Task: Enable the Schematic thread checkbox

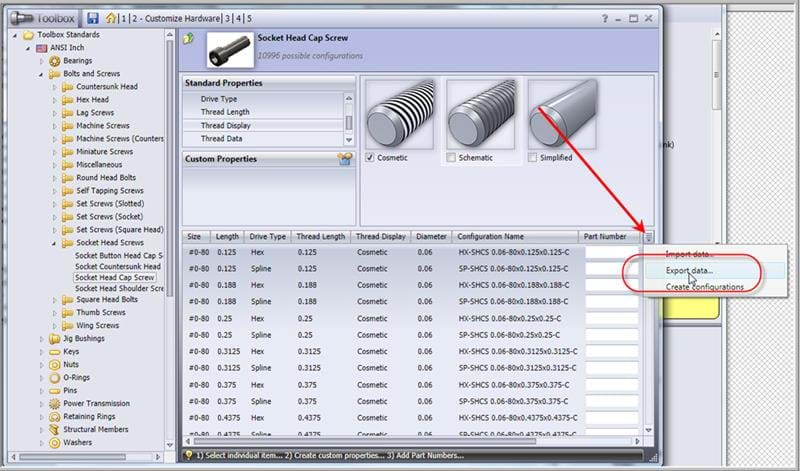Action: click(452, 158)
